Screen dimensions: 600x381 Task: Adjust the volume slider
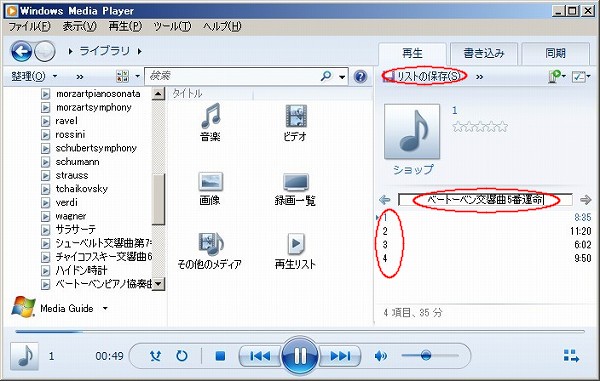pos(430,356)
